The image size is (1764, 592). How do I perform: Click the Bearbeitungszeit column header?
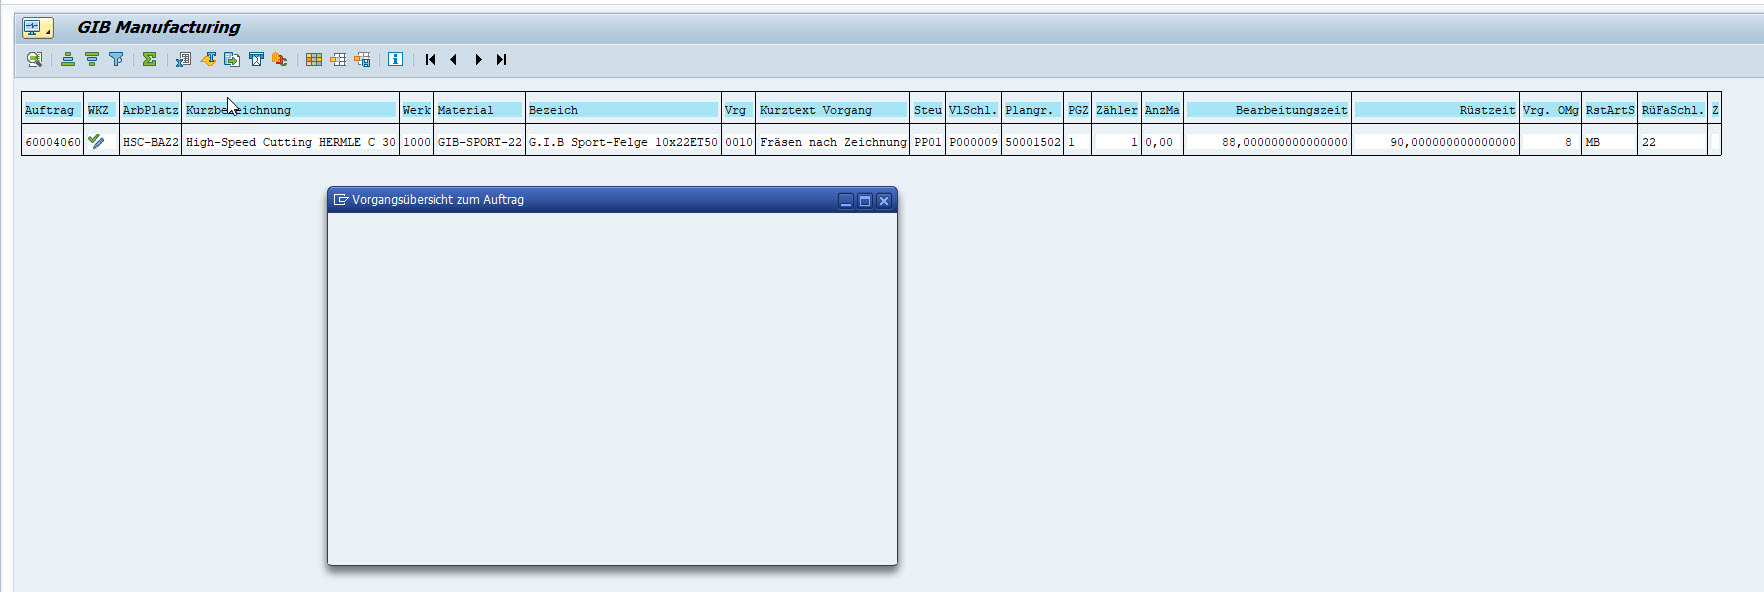pos(1267,110)
